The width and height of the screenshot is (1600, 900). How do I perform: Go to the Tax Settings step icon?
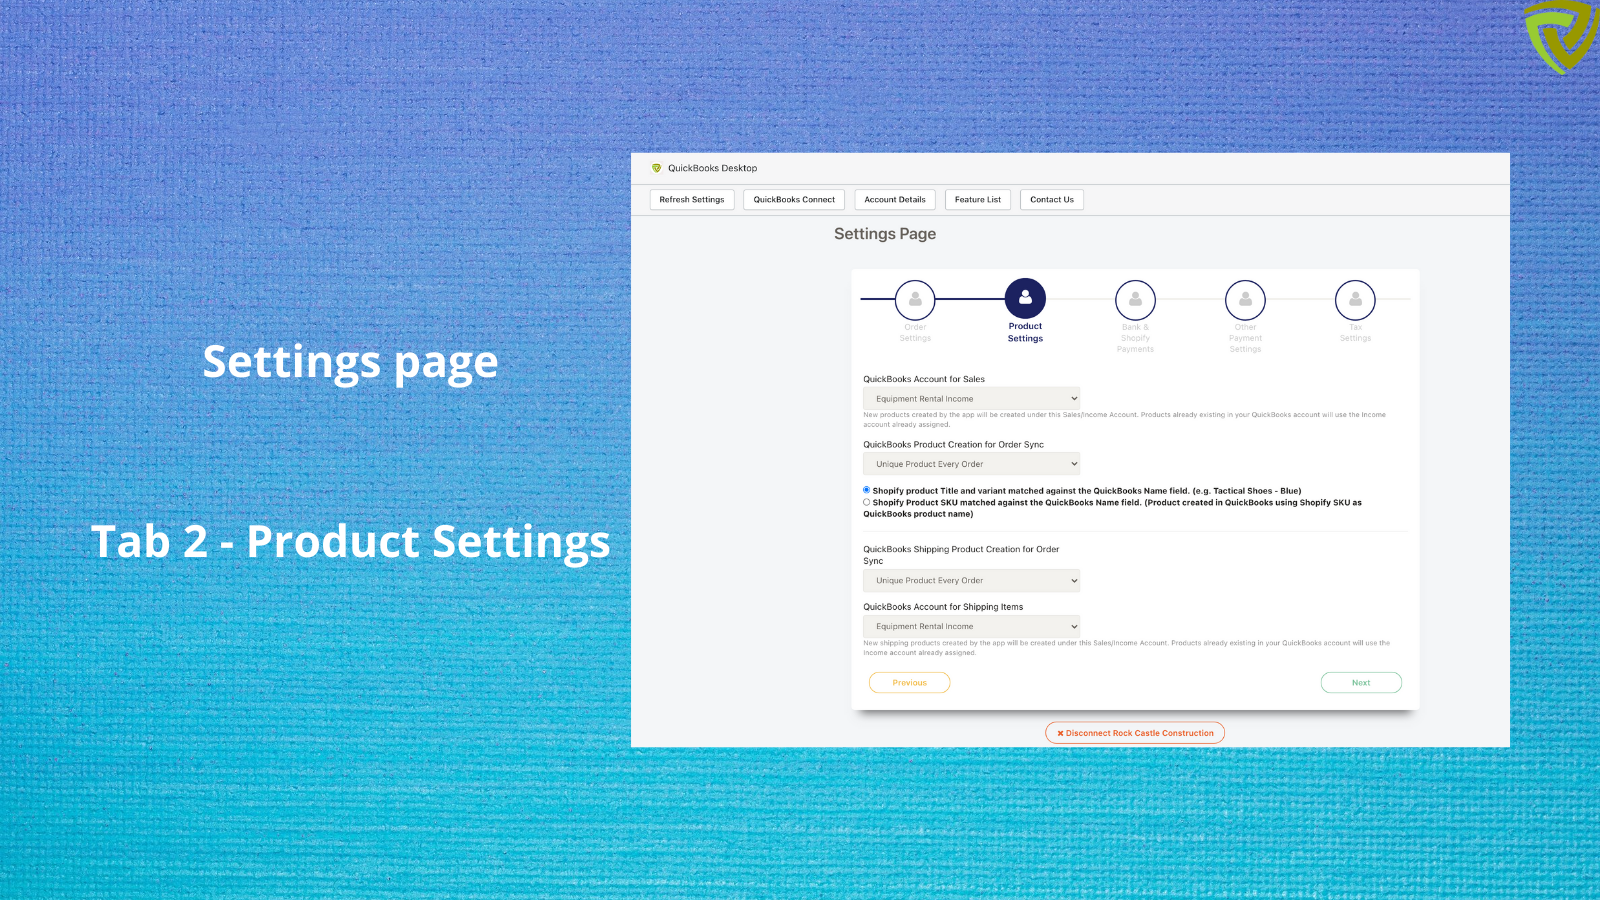(1355, 299)
